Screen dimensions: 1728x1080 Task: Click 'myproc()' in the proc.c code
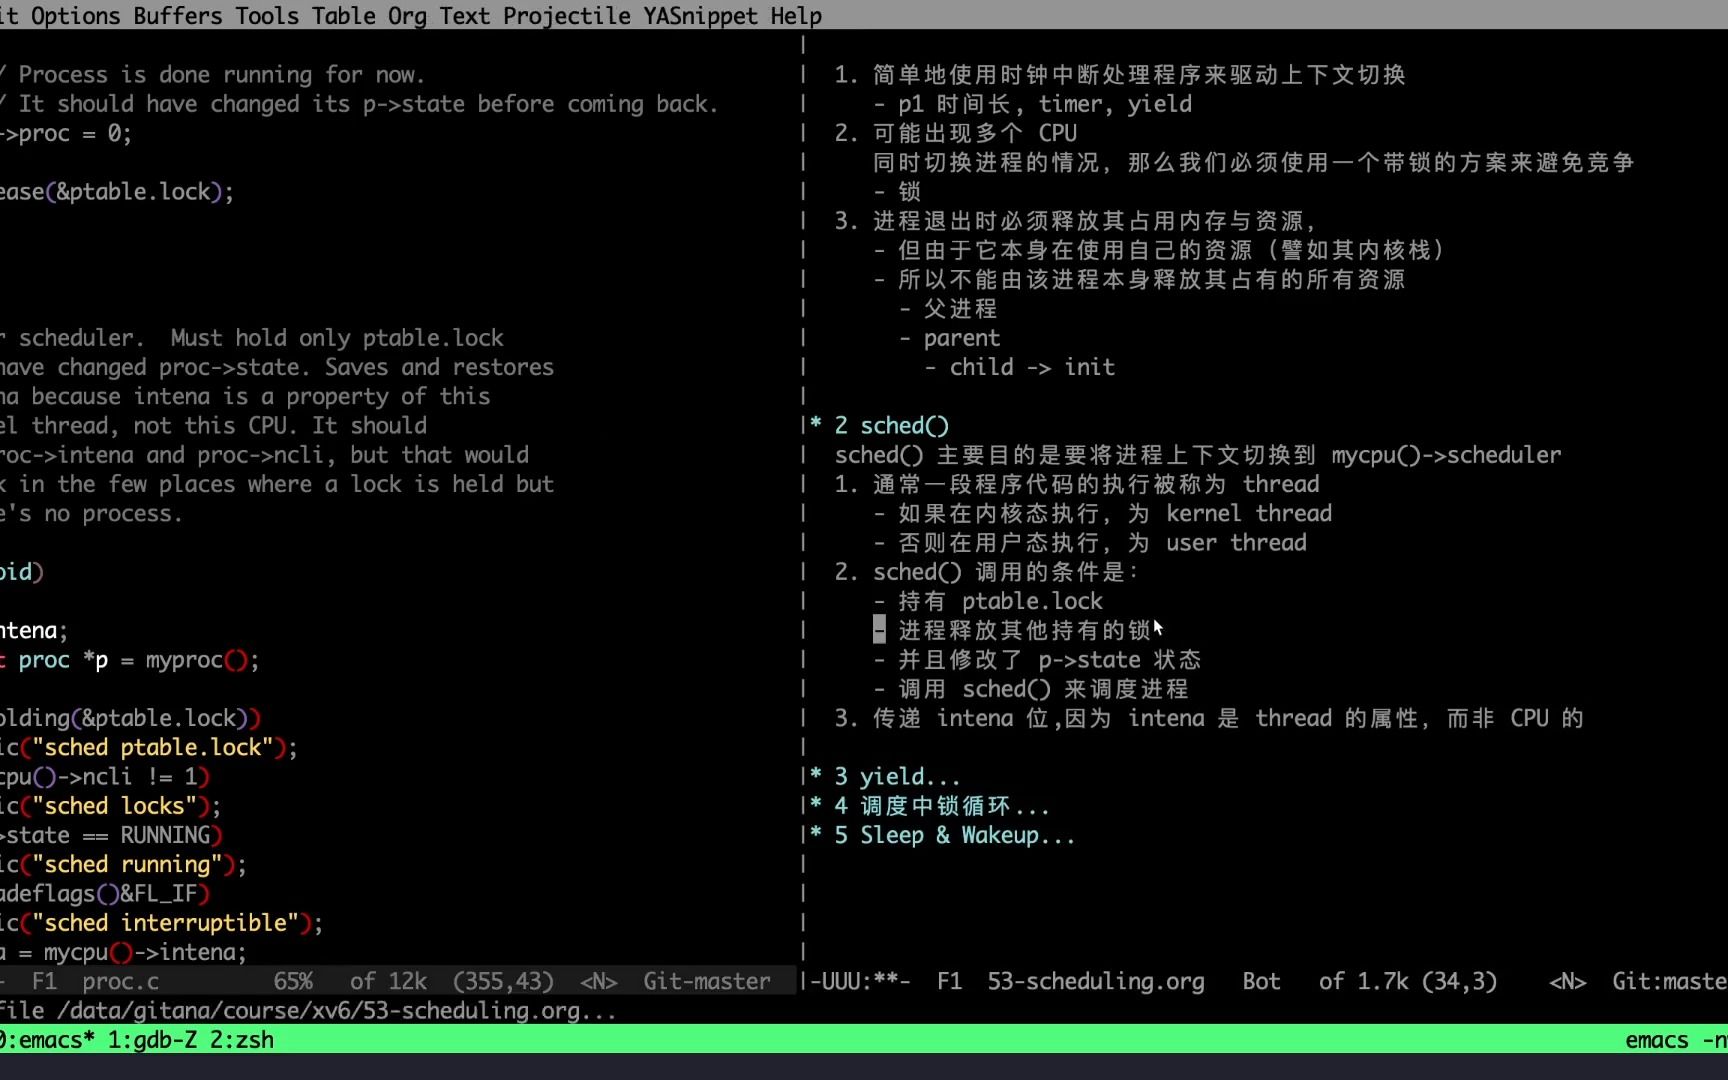coord(196,660)
